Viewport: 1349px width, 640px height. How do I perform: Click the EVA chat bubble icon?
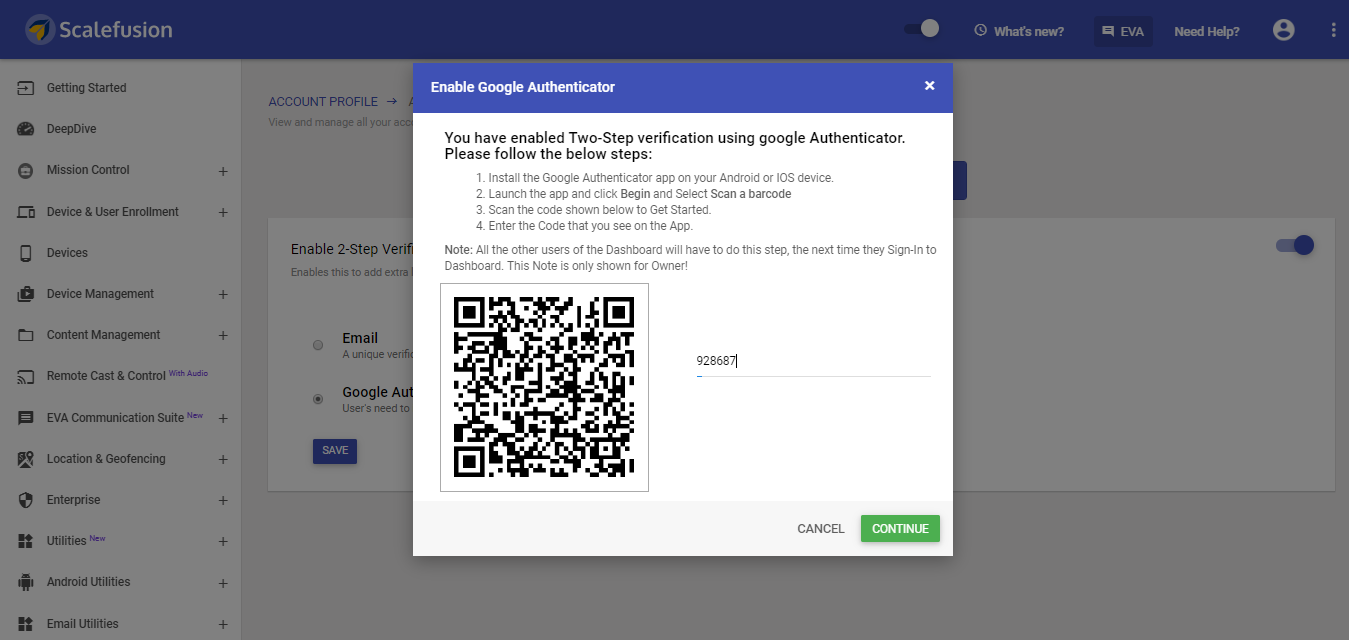(1108, 32)
